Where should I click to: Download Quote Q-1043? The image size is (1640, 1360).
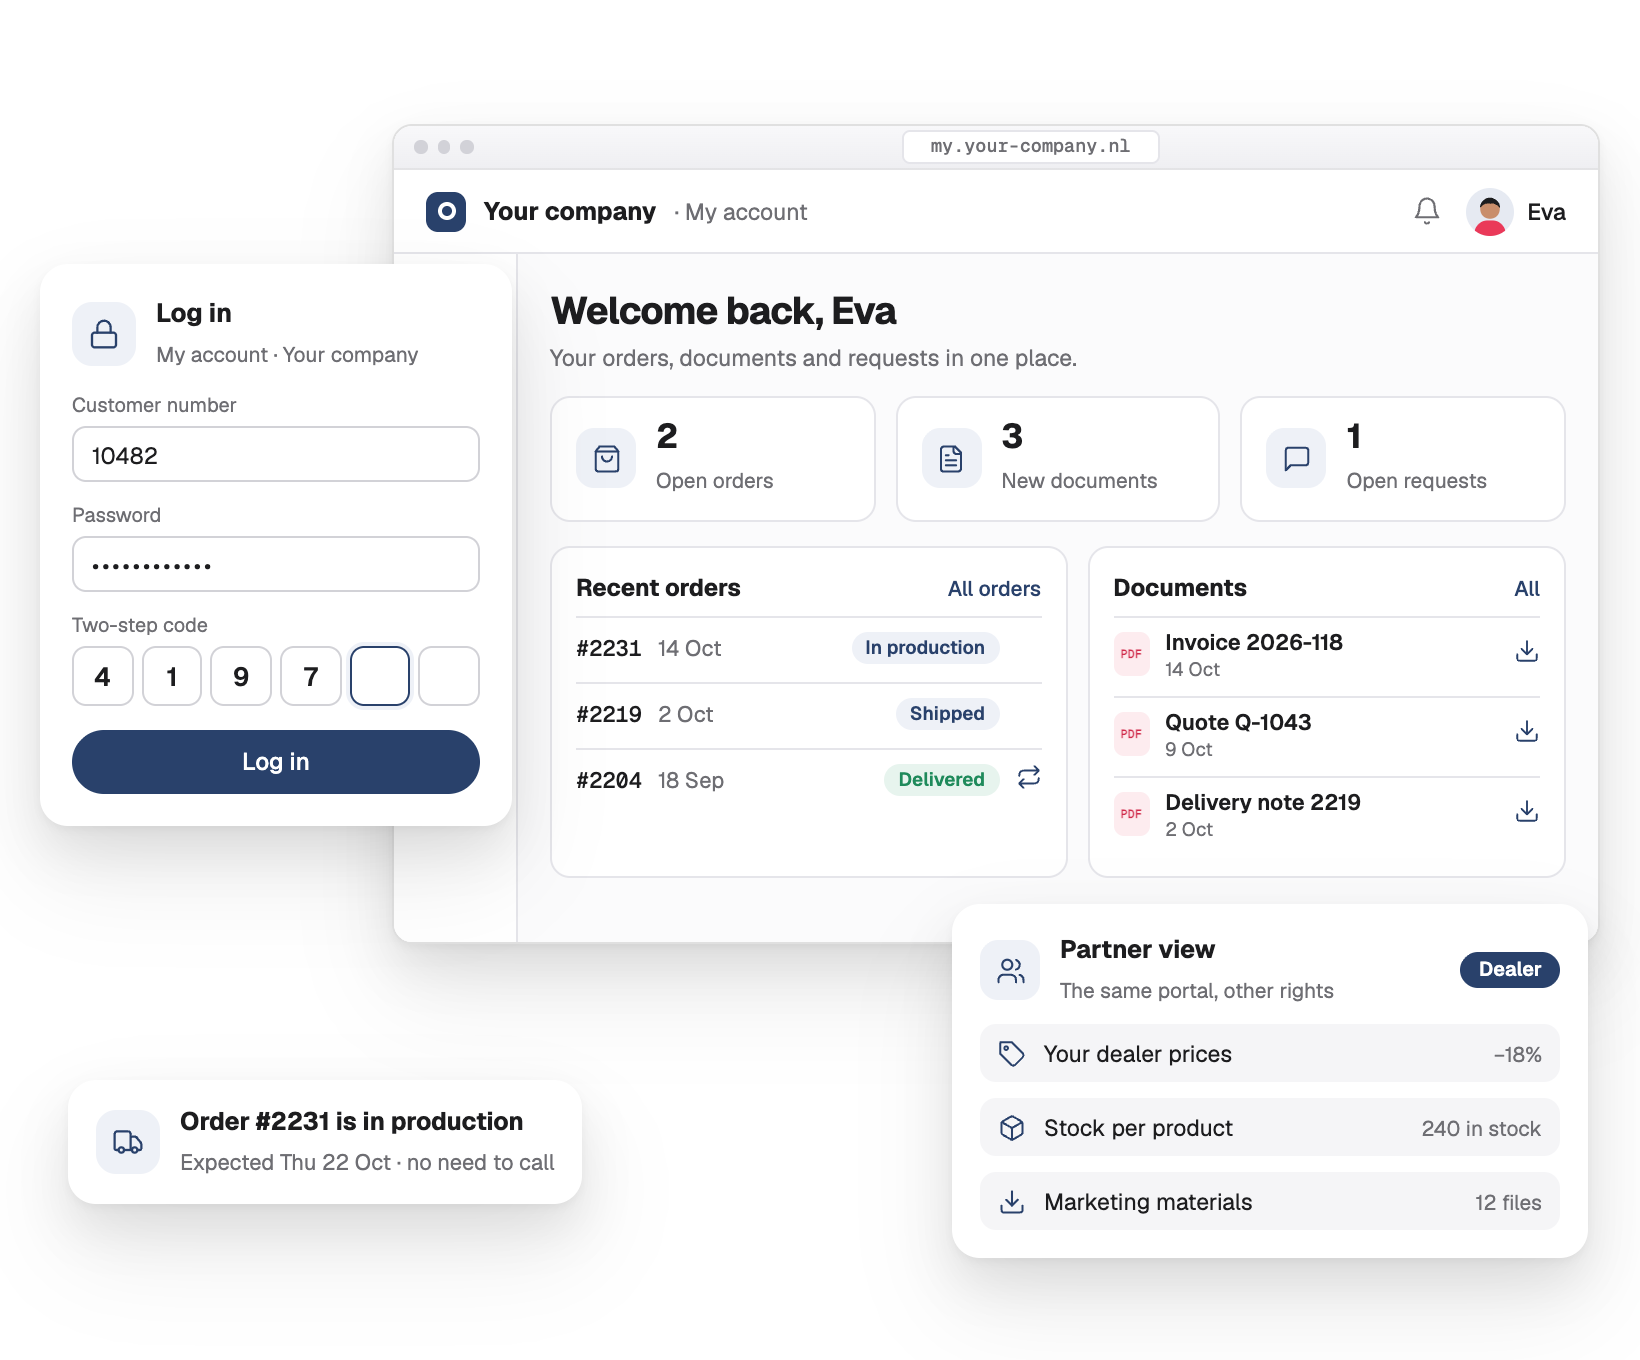(x=1527, y=732)
